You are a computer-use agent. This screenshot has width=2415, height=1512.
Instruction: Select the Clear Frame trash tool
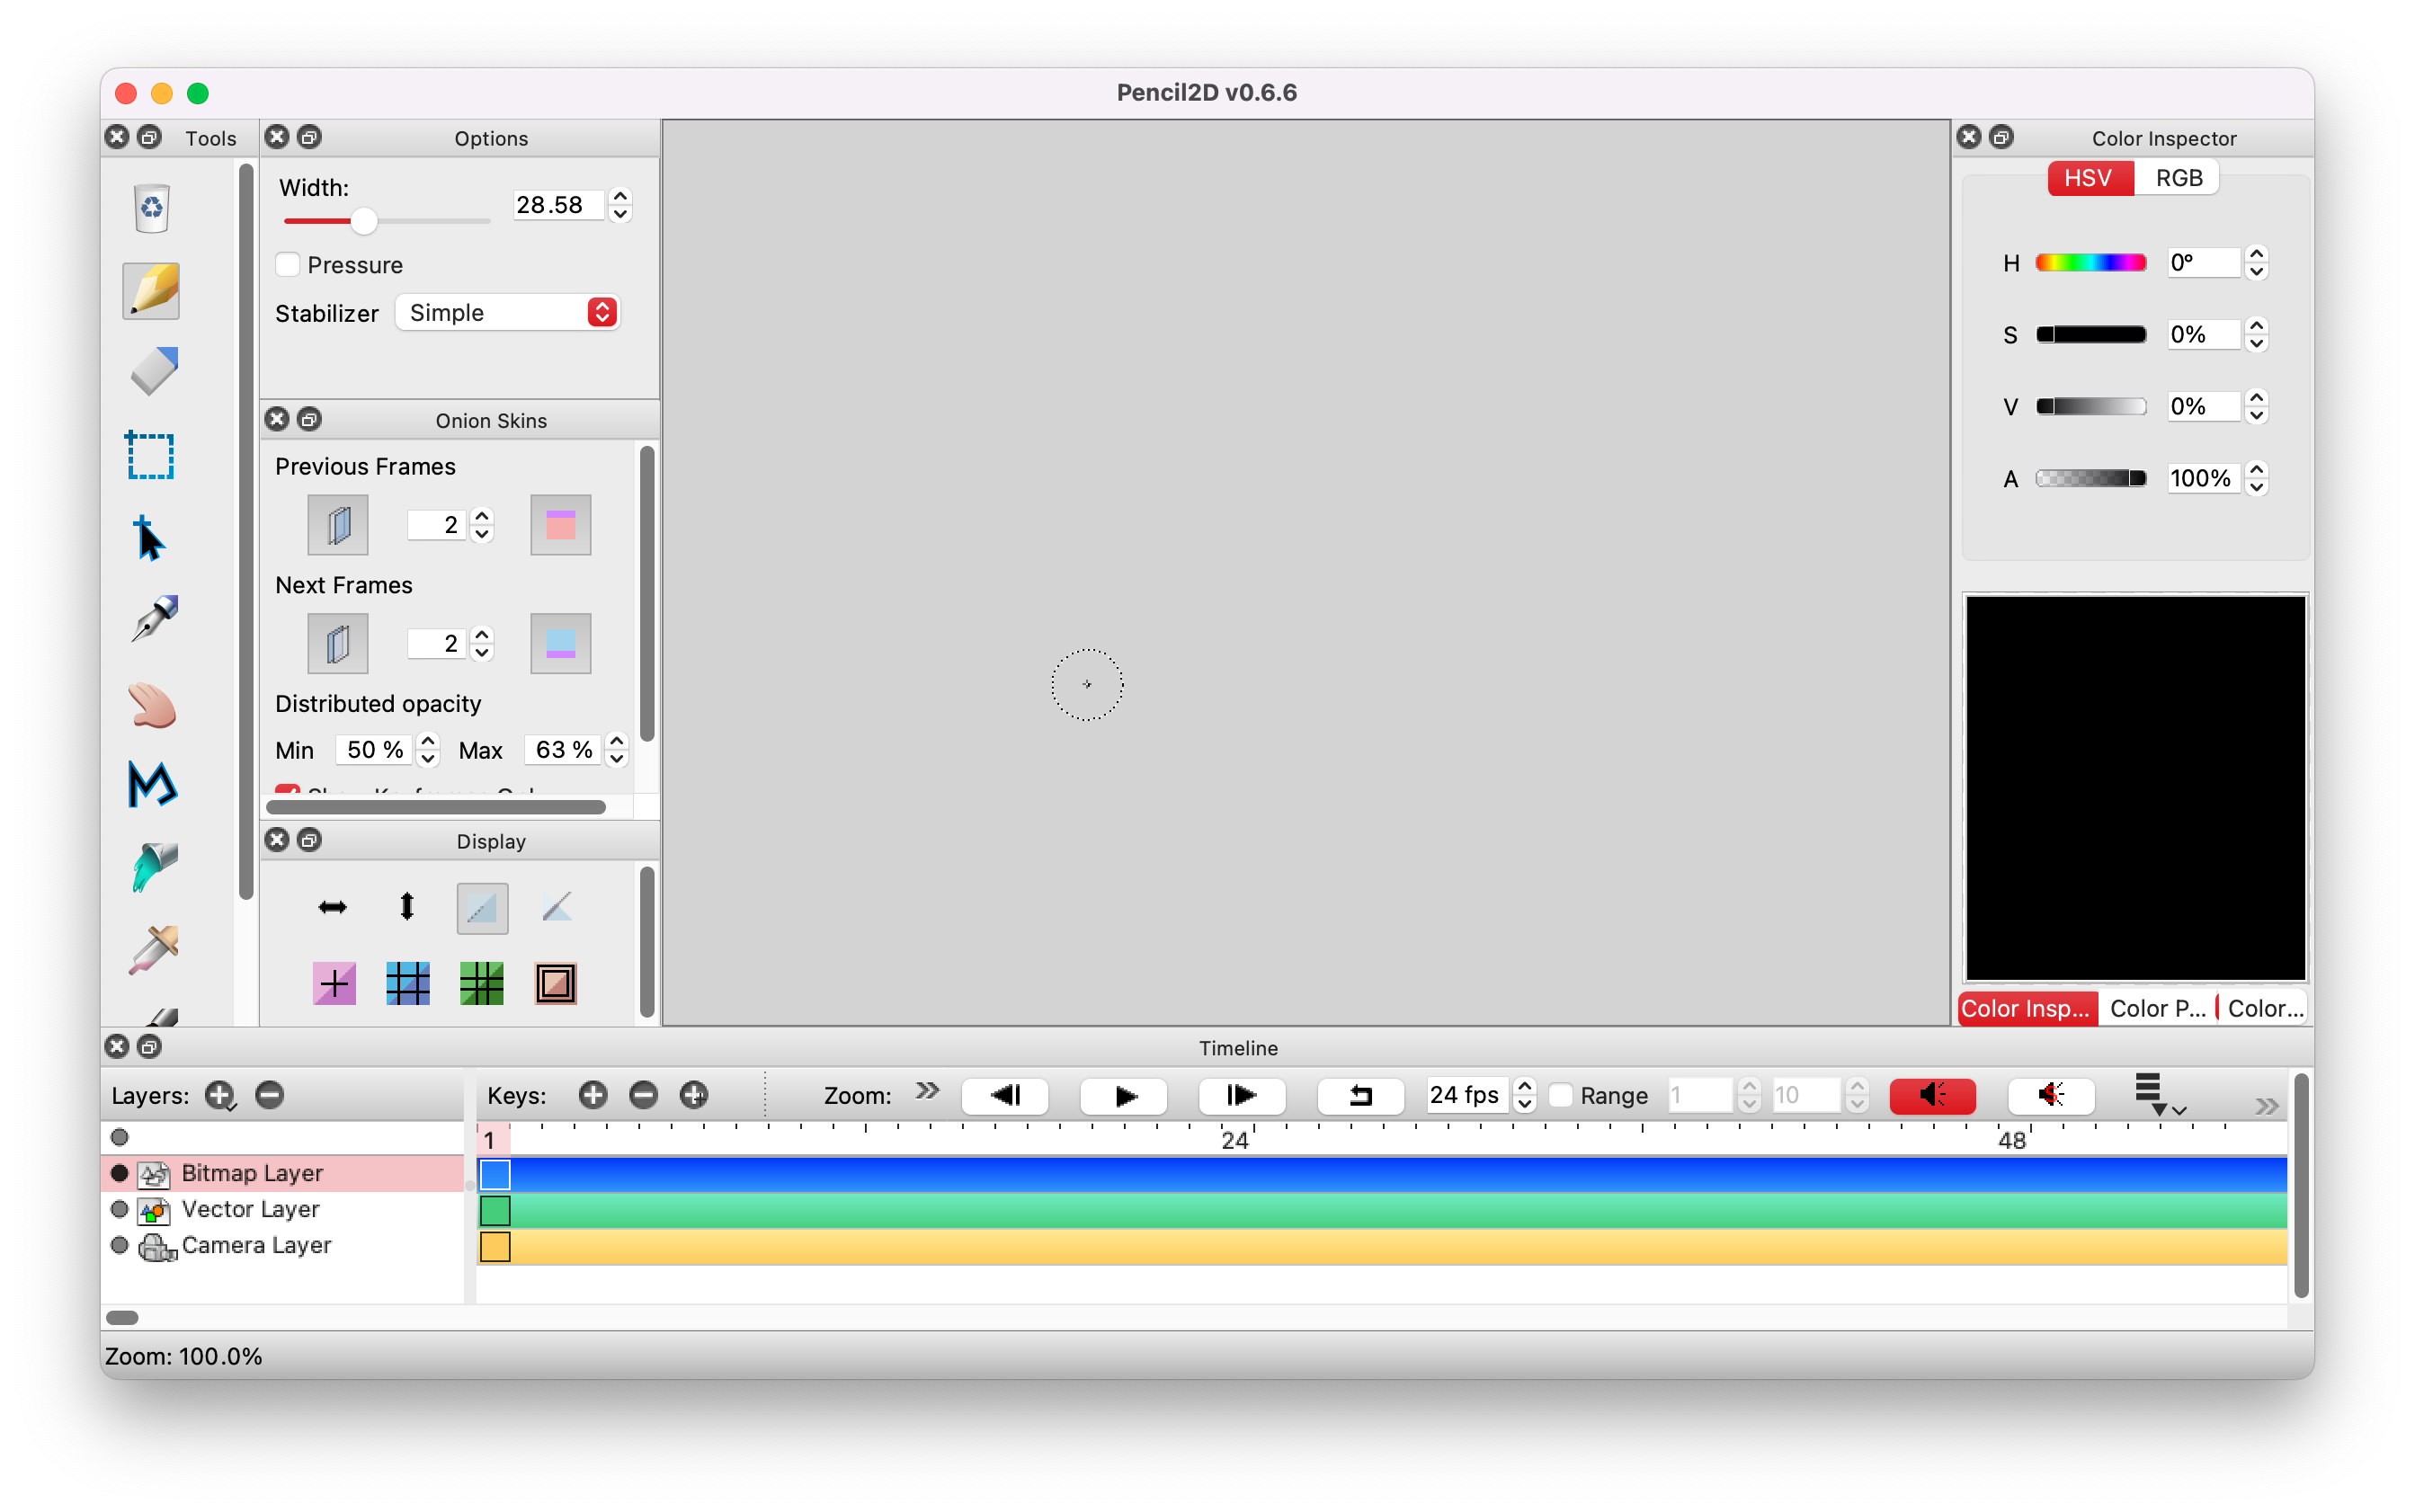(x=152, y=208)
